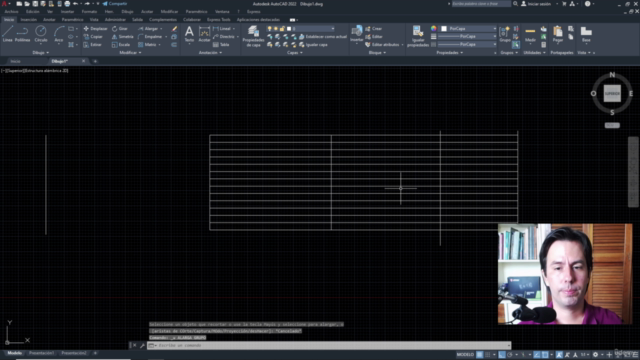Toggle snap mode in status bar
640x360 pixels.
click(488, 355)
